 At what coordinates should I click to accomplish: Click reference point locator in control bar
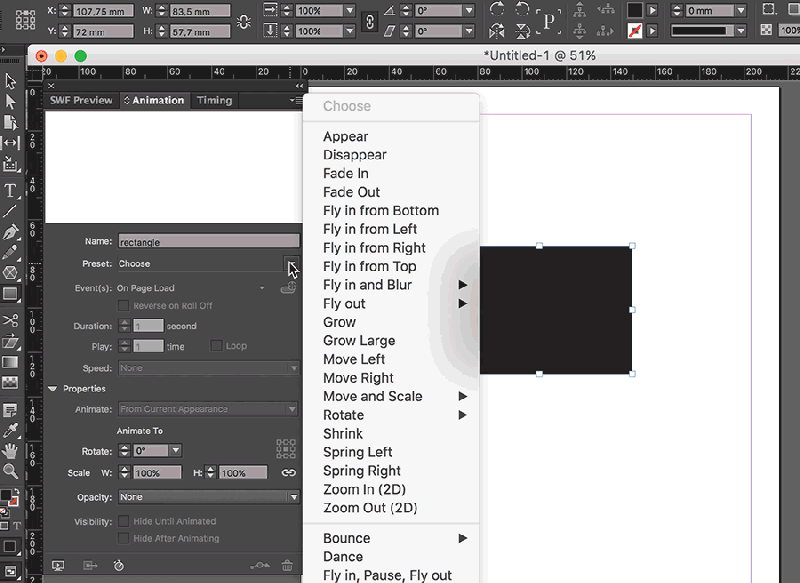25,20
